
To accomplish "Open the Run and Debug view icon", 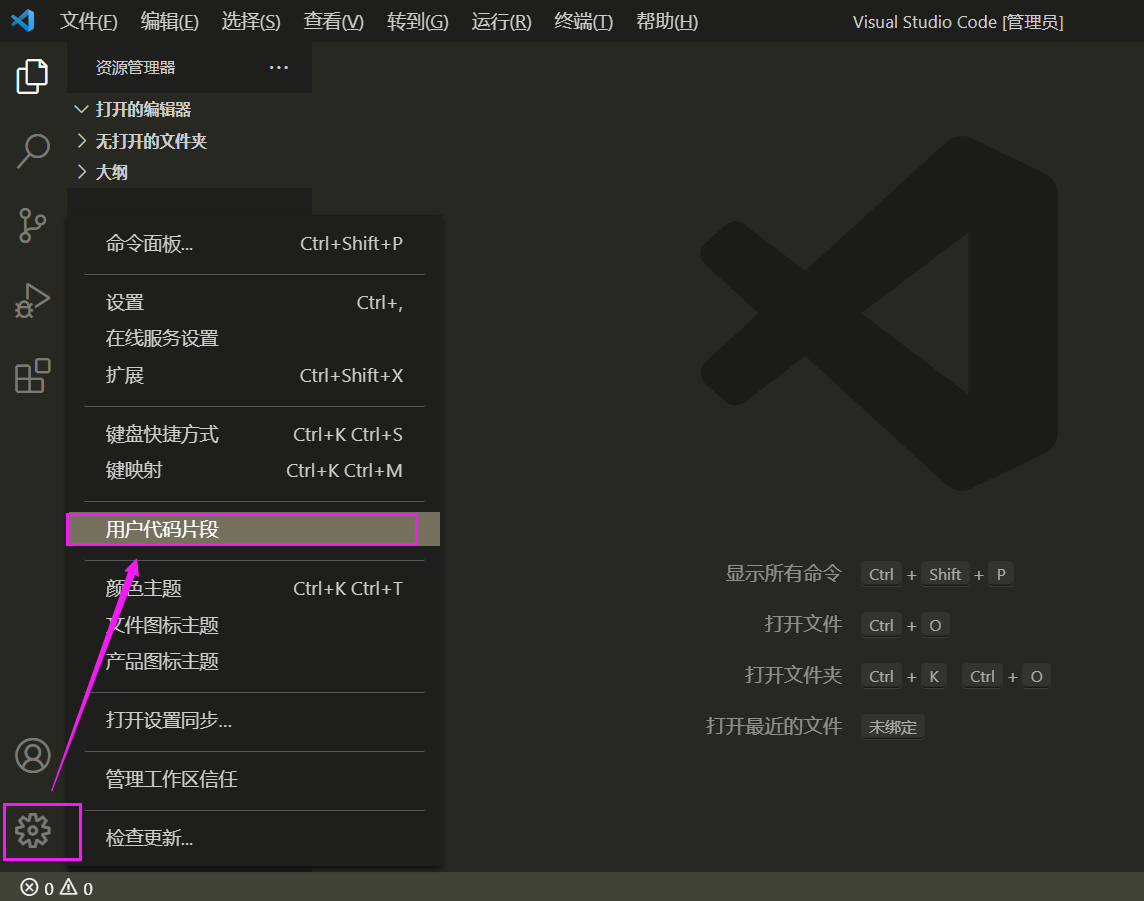I will (32, 301).
